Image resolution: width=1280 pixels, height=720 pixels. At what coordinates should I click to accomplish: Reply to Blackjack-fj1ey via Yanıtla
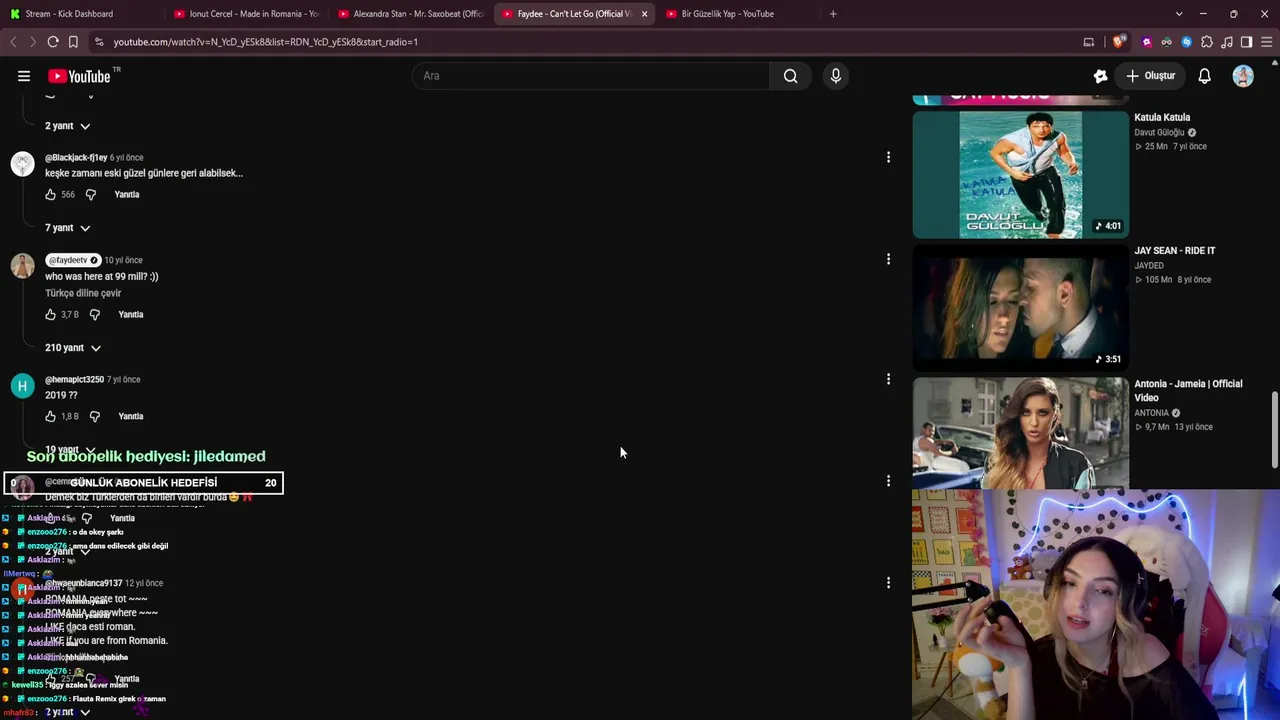(x=127, y=195)
